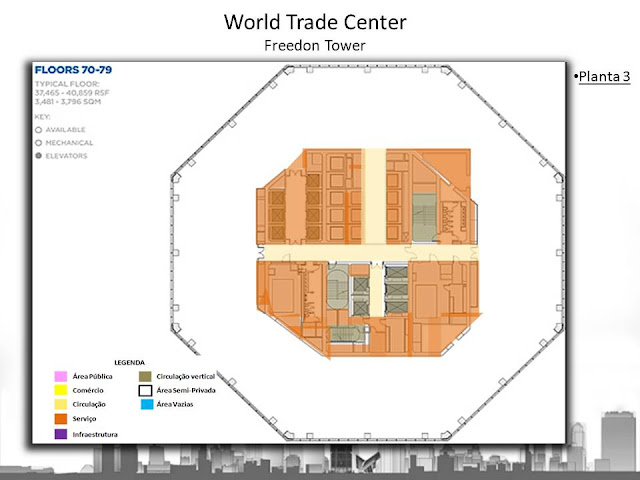Click the Serviço legend label
This screenshot has height=480, width=640.
tap(84, 419)
